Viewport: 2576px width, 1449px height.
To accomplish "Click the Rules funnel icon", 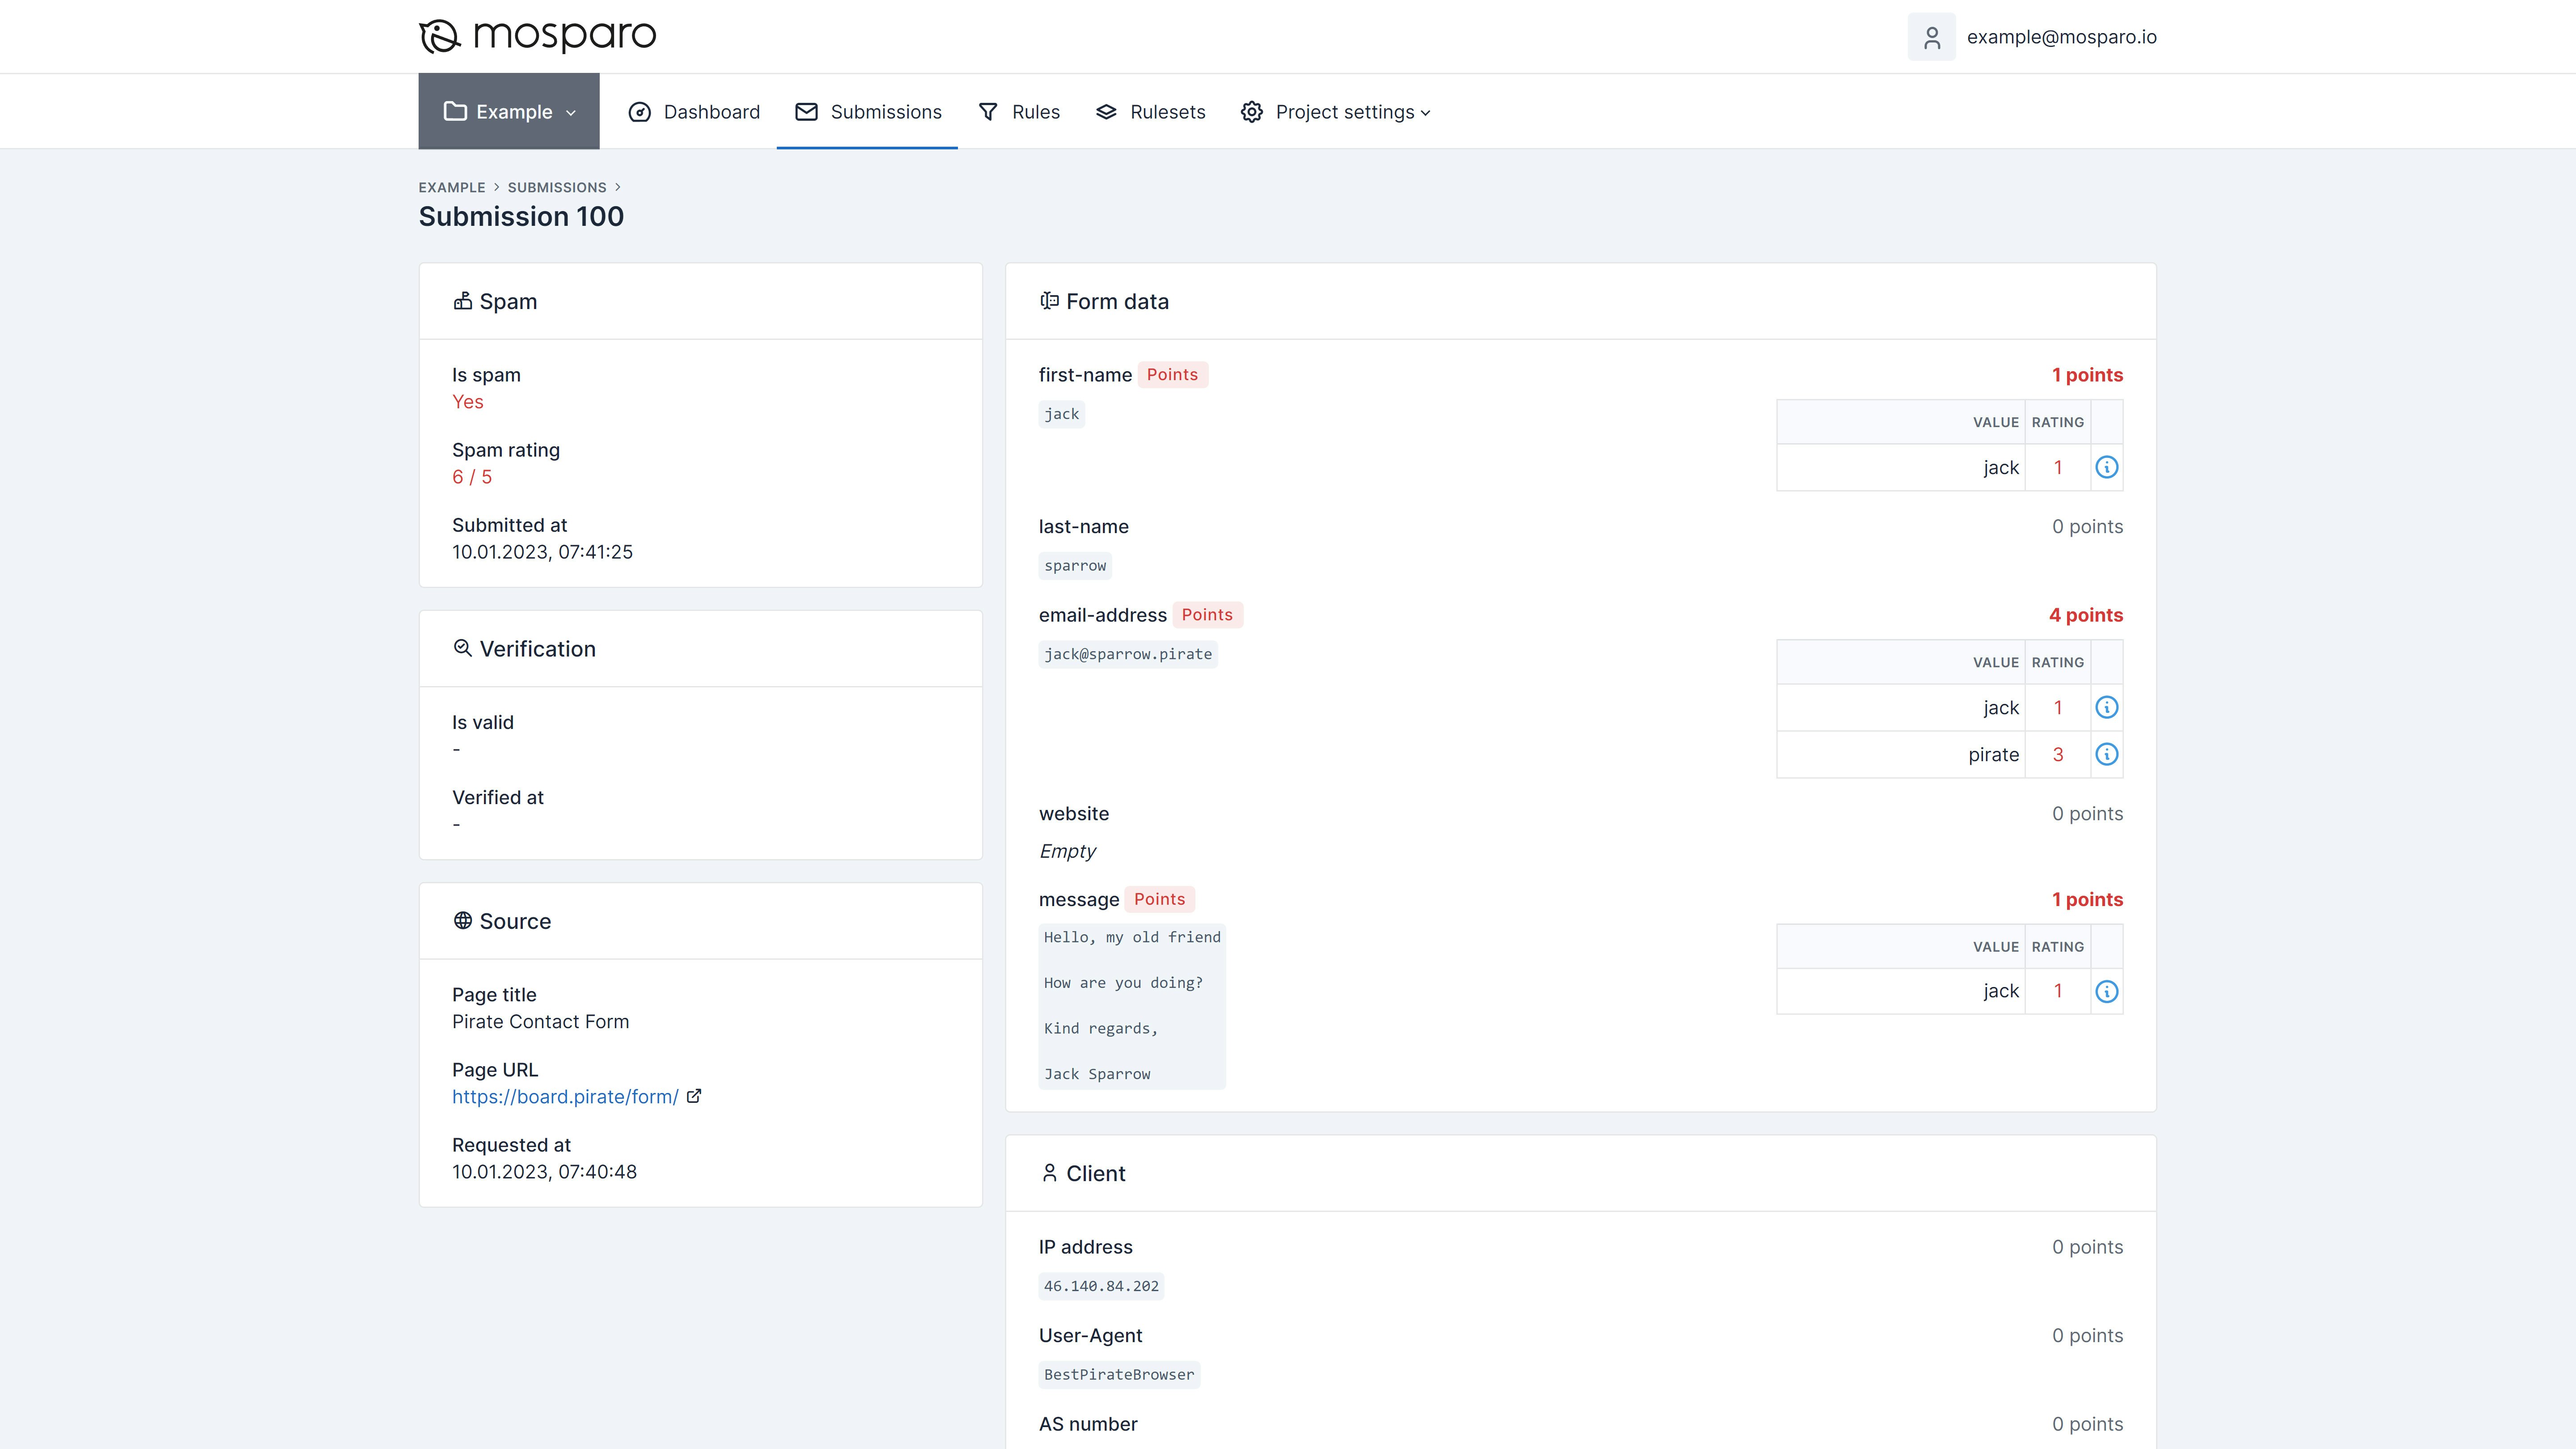I will pyautogui.click(x=988, y=112).
